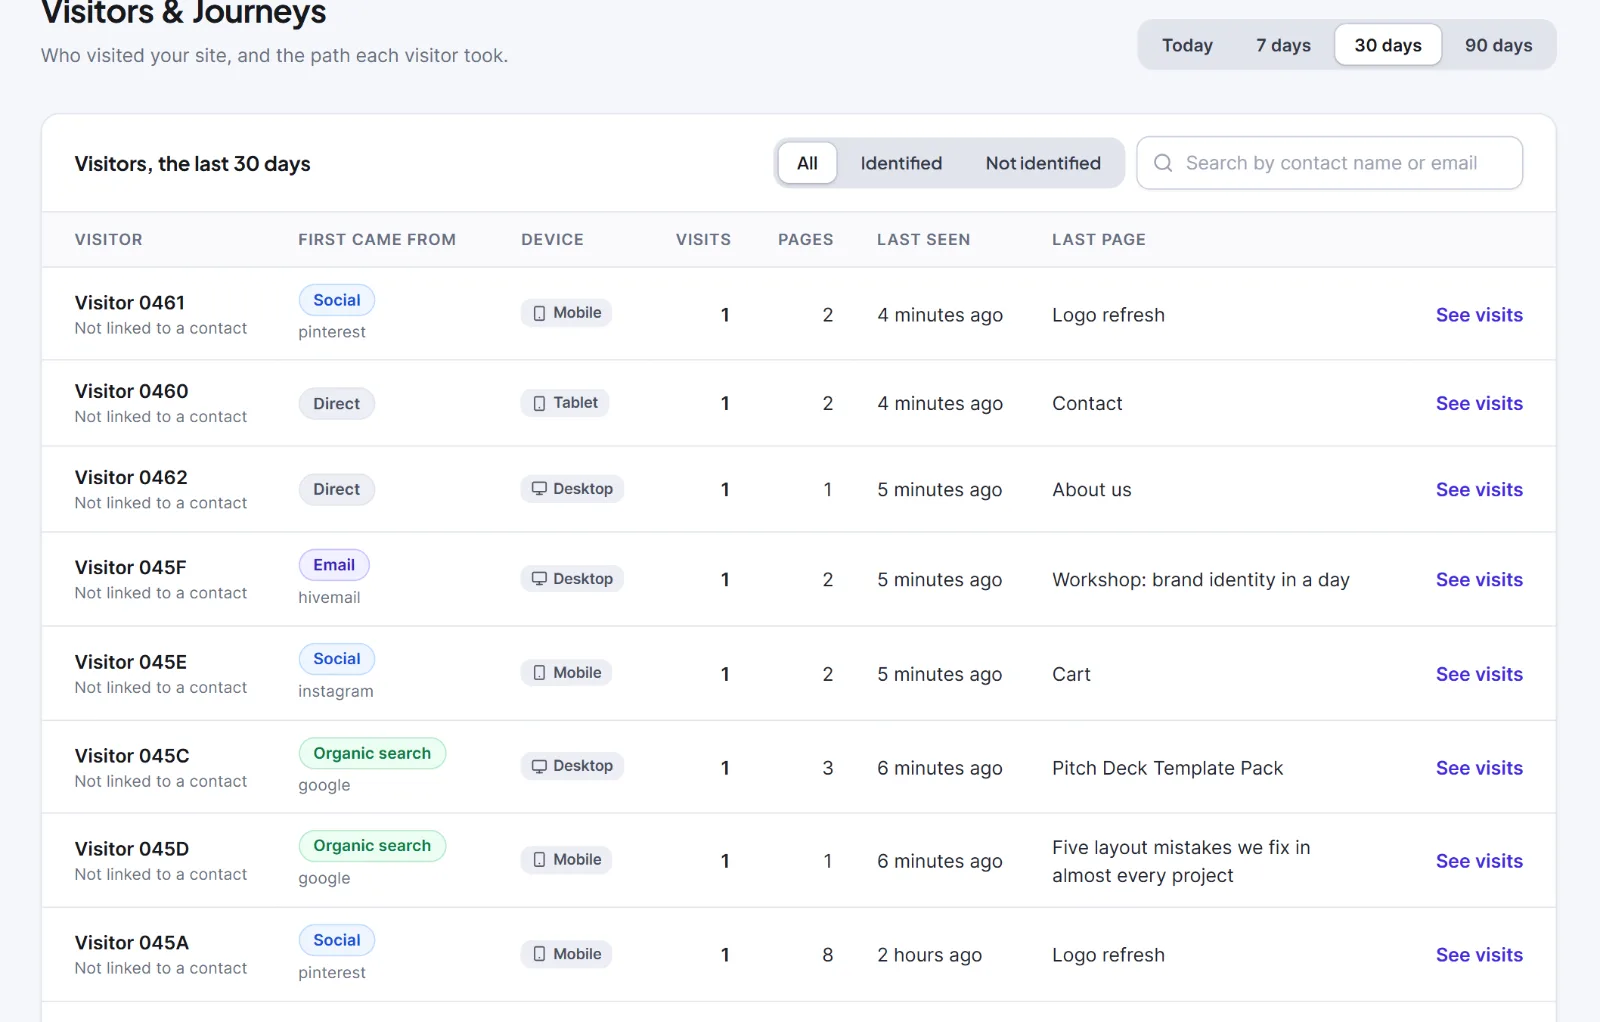Click 'Pitch Deck Template Pack' last page
This screenshot has height=1022, width=1600.
(1167, 768)
